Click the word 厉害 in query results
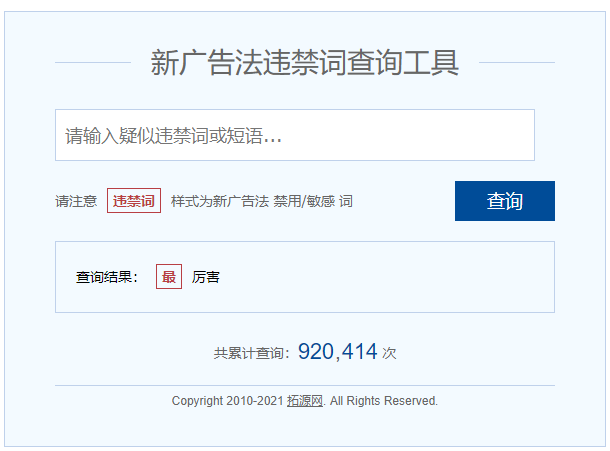Image resolution: width=610 pixels, height=451 pixels. [x=206, y=277]
